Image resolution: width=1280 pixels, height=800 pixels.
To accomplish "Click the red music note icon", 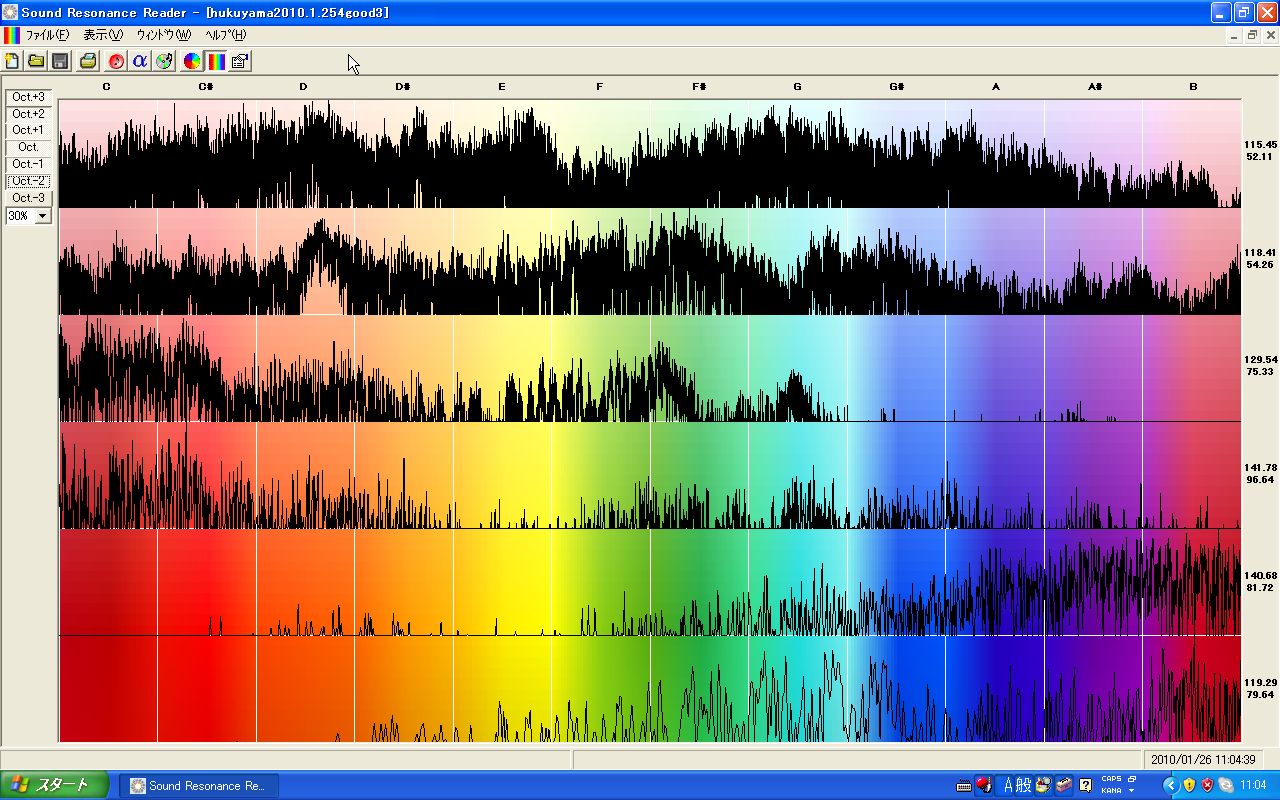I will click(x=116, y=61).
